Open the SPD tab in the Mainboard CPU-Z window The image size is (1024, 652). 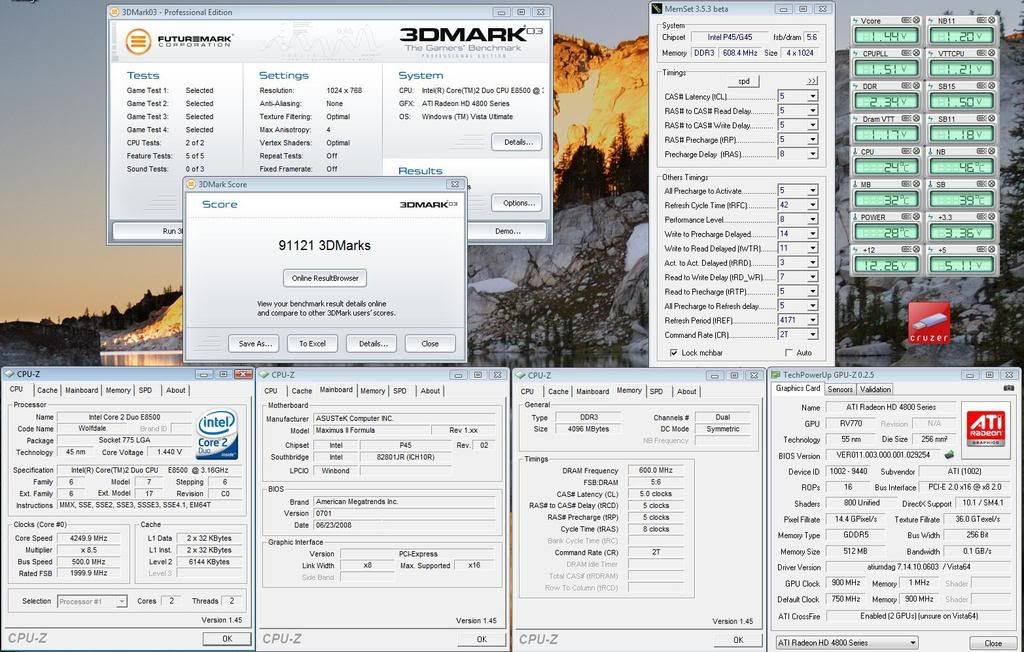coord(400,391)
